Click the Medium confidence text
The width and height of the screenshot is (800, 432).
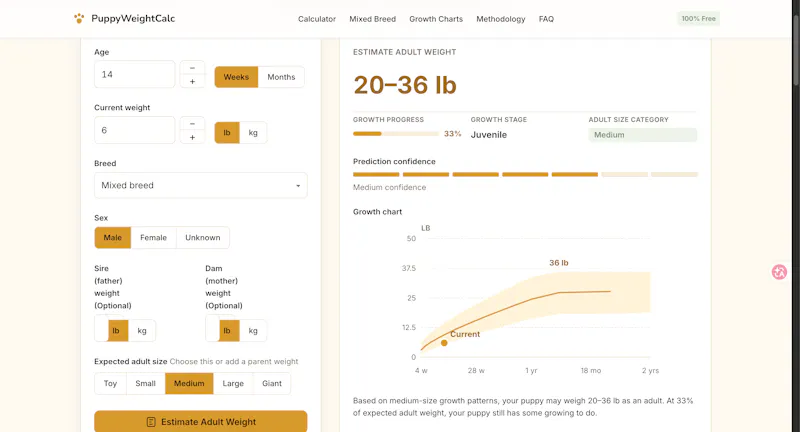[389, 187]
